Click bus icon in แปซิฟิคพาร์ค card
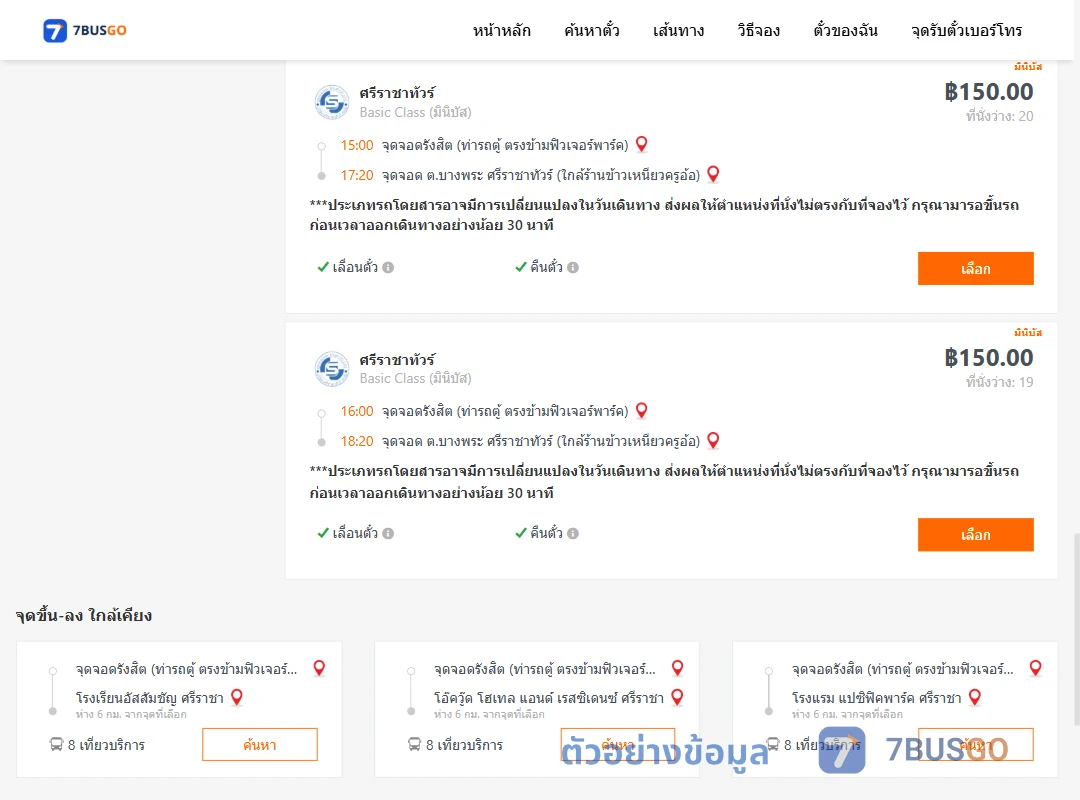The width and height of the screenshot is (1080, 800). pyautogui.click(x=773, y=744)
